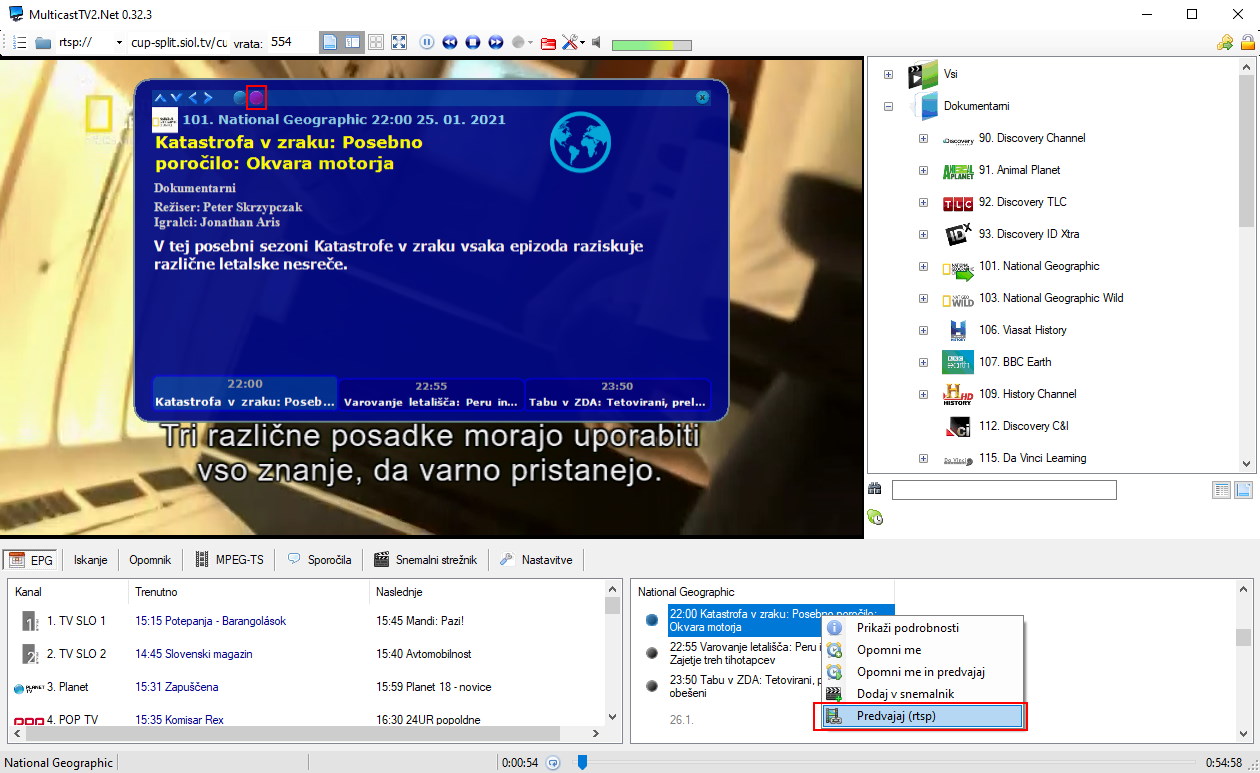
Task: Click the purple circle in EPG overlay
Action: (256, 97)
